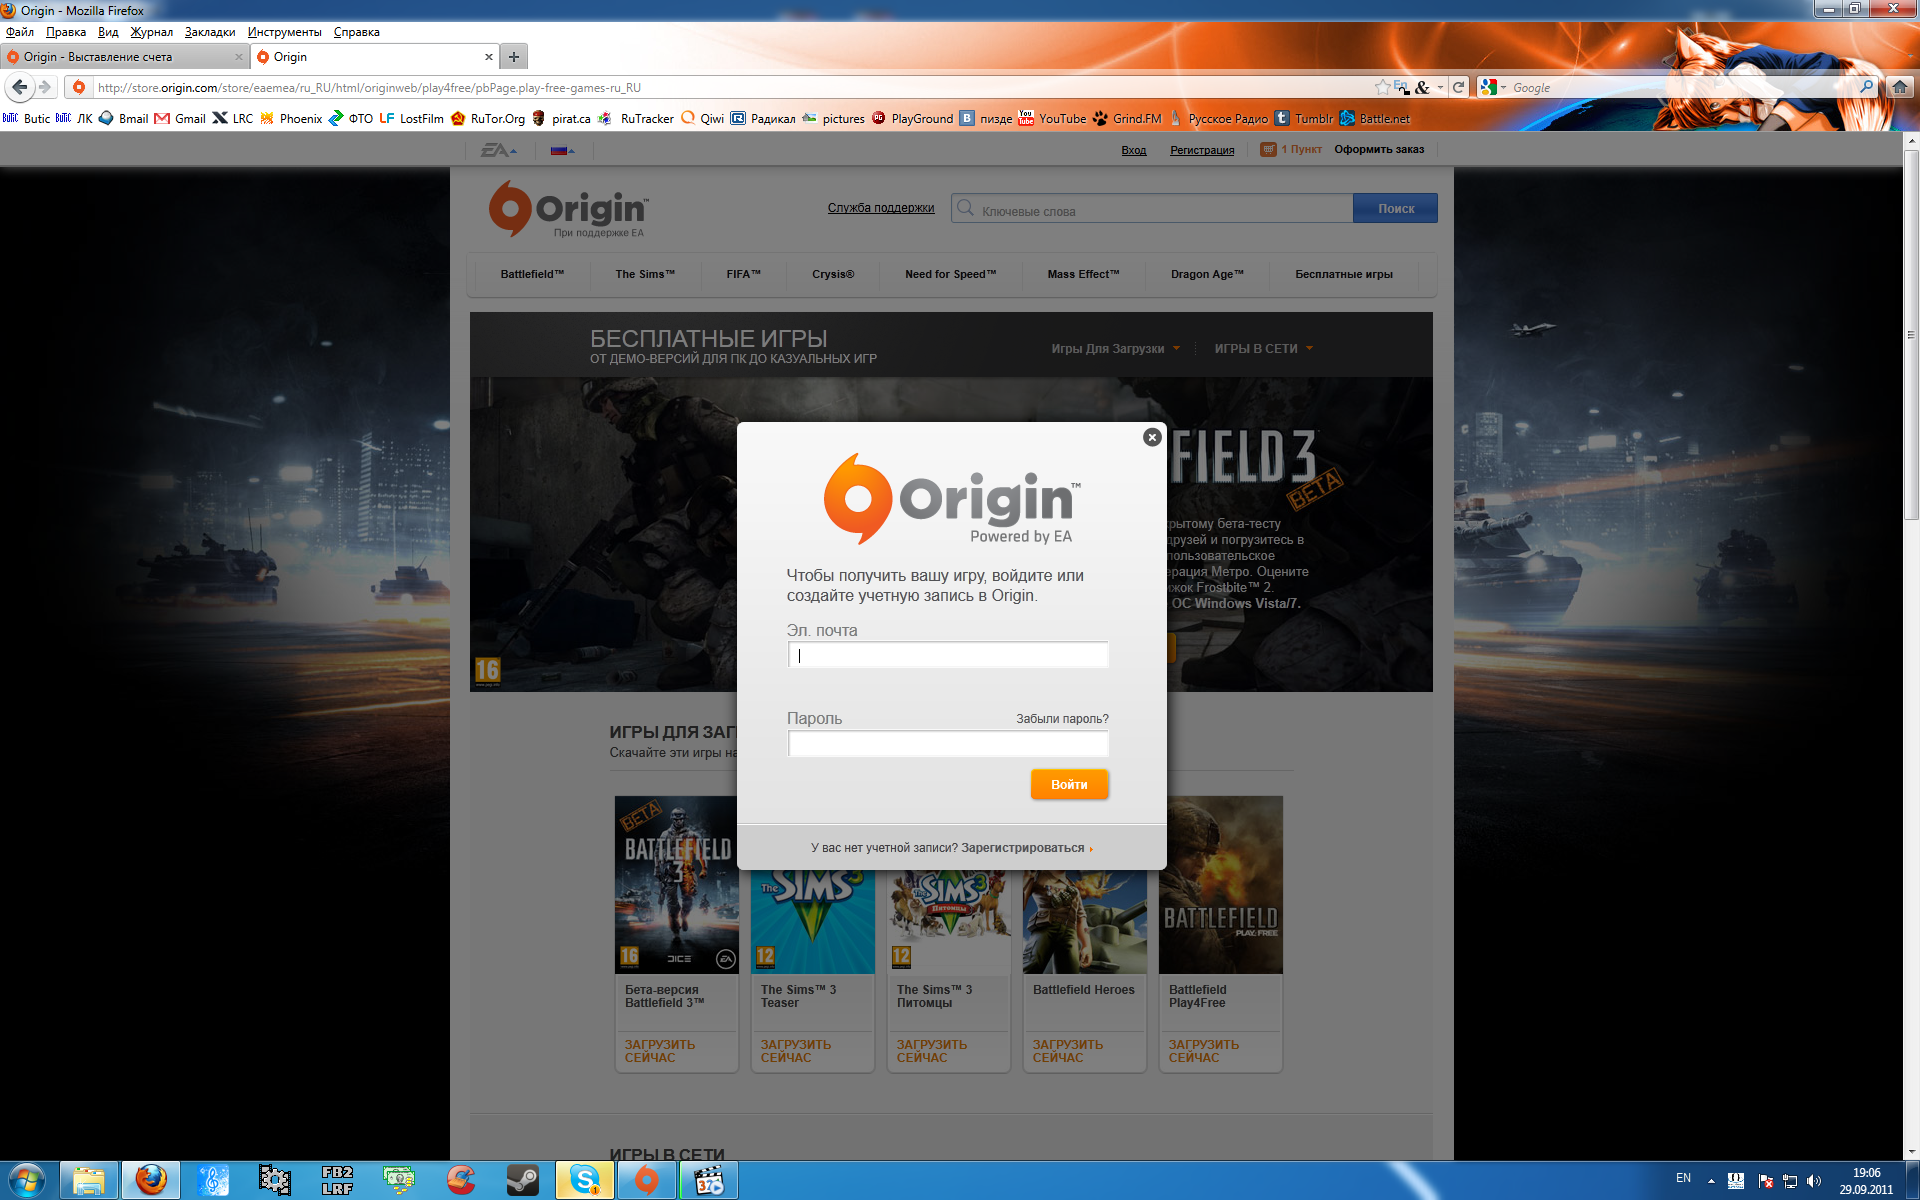This screenshot has height=1200, width=1920.
Task: Click the URL address bar
Action: pos(730,87)
